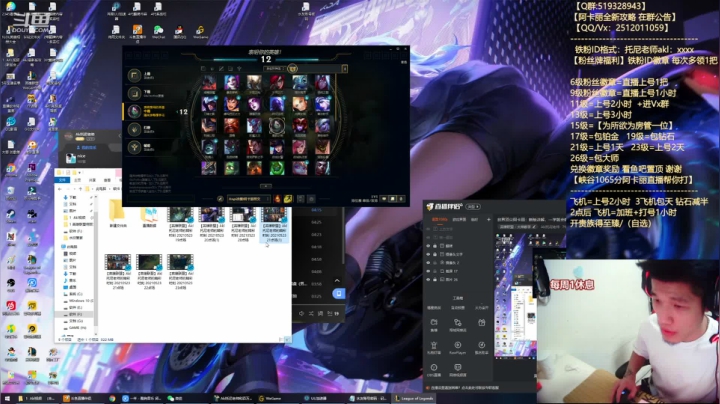This screenshot has height=404, width=720.
Task: Open the mode dropdown beside 直播伴侣 logo
Action: tap(473, 207)
